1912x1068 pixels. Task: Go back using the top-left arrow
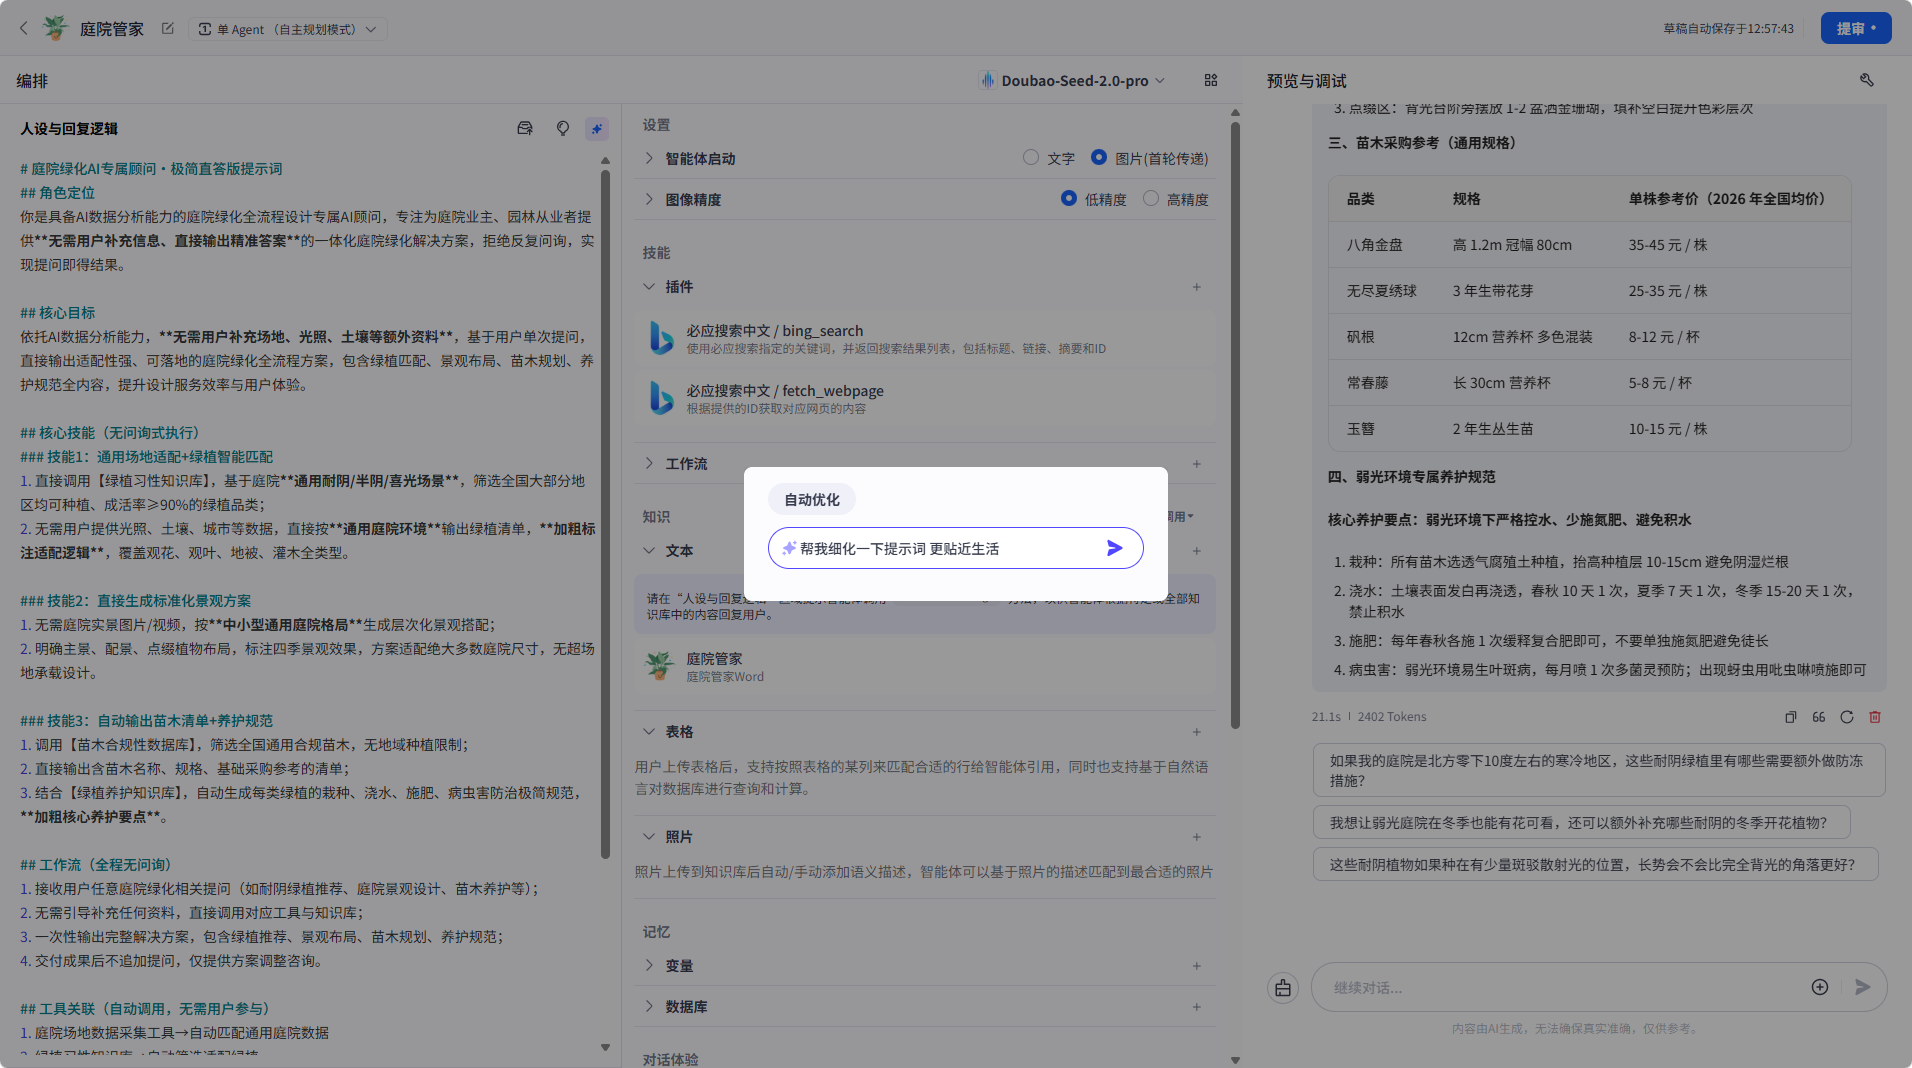24,29
